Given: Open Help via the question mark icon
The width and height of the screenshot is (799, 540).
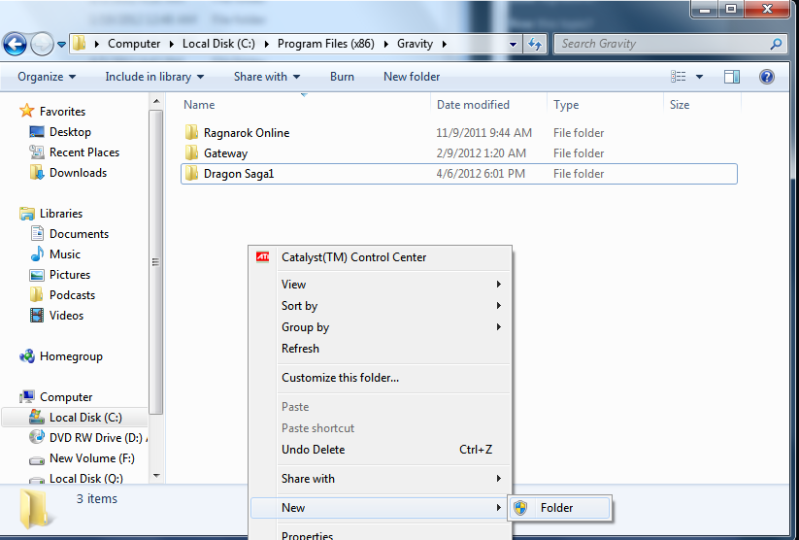Looking at the screenshot, I should 766,77.
